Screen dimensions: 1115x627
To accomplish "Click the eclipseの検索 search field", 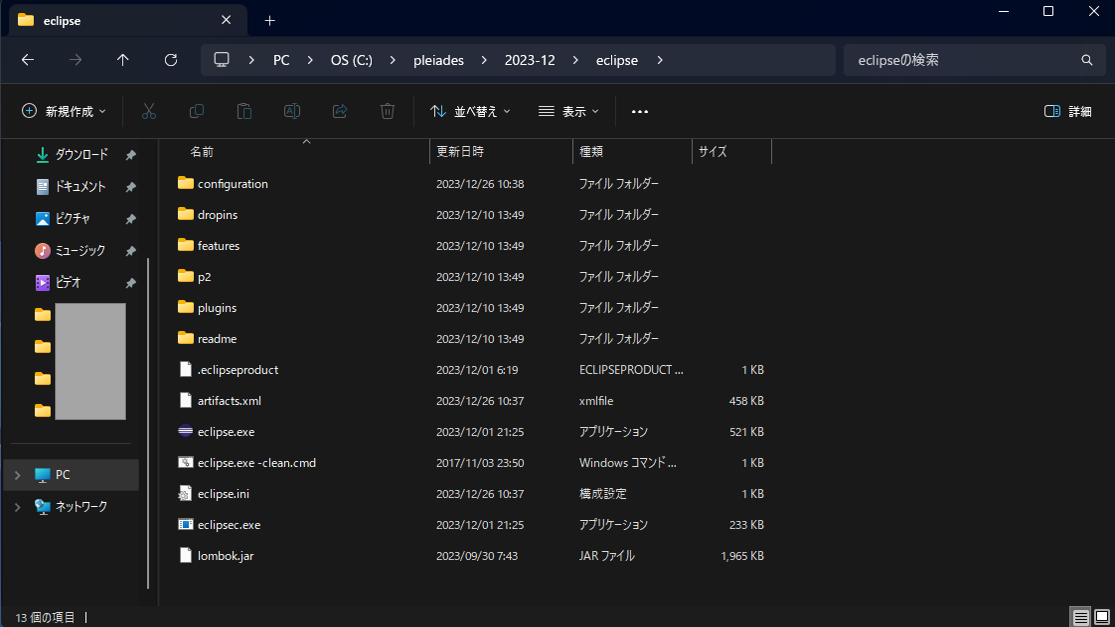I will pyautogui.click(x=967, y=60).
